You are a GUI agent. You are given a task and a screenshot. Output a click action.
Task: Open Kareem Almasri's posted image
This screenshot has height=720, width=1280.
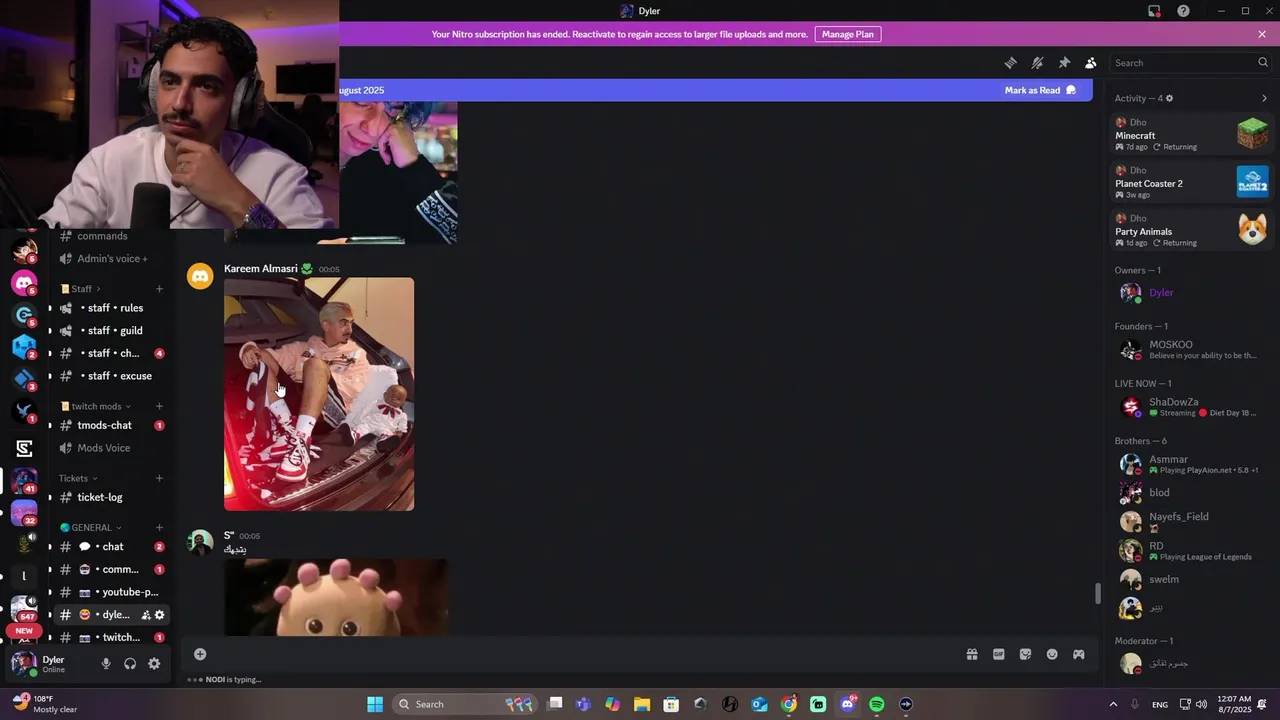319,394
